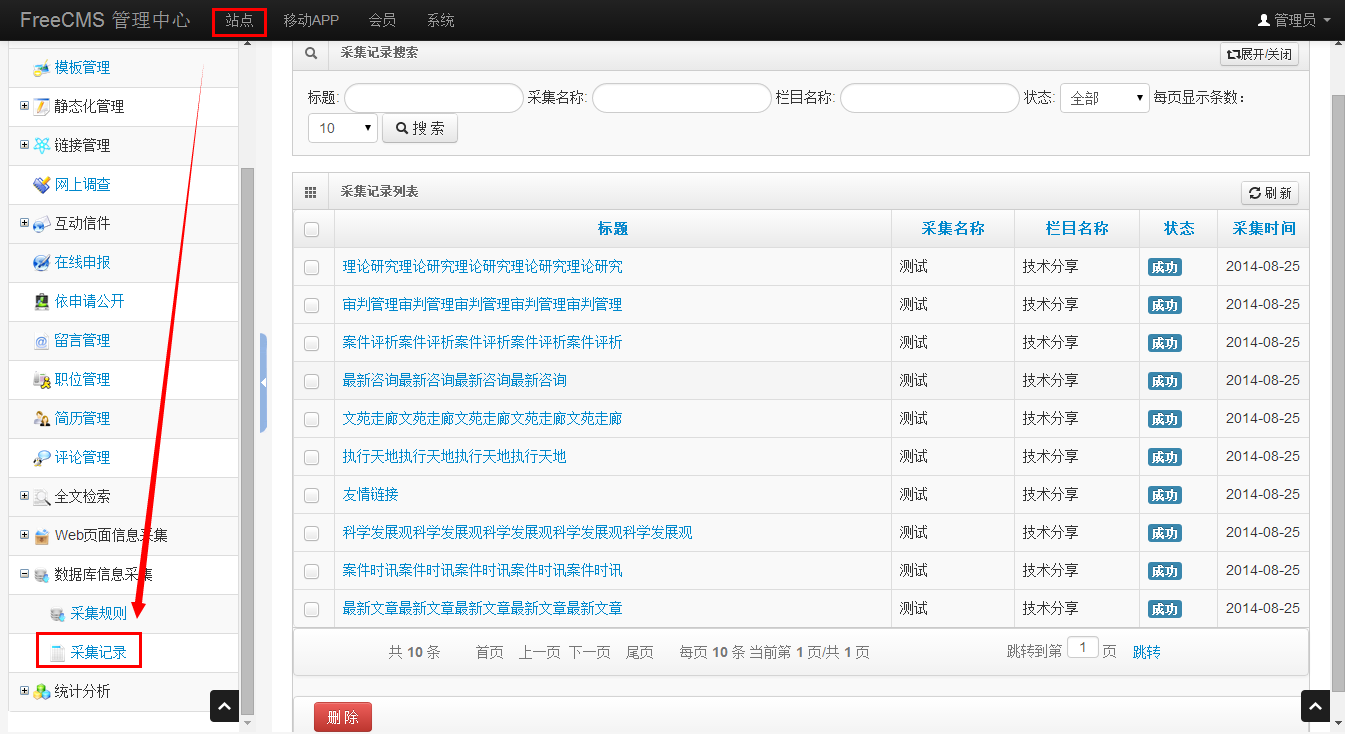Check the row 执行天地执行天地 checkbox

point(312,457)
